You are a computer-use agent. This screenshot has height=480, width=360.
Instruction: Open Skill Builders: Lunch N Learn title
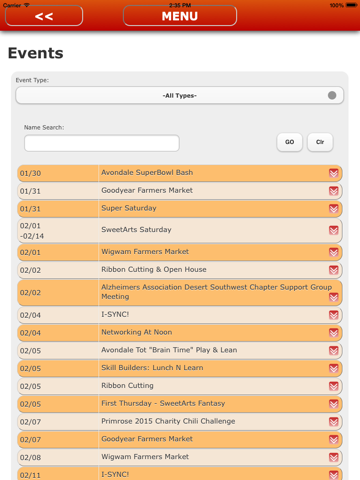[x=152, y=368]
